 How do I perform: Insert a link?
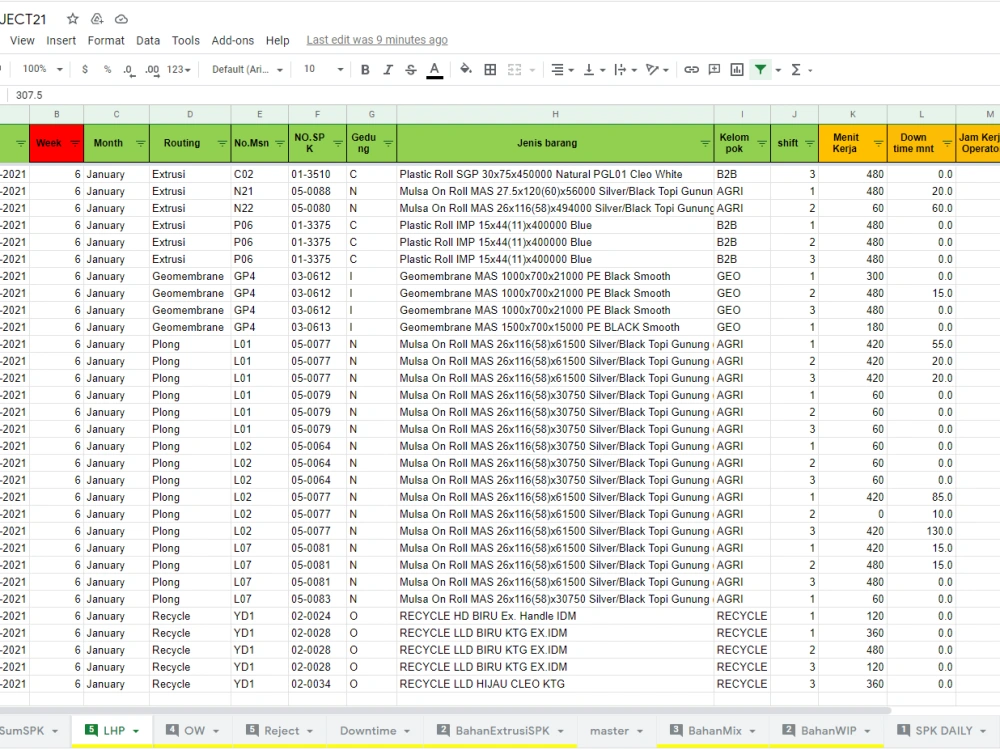(692, 69)
